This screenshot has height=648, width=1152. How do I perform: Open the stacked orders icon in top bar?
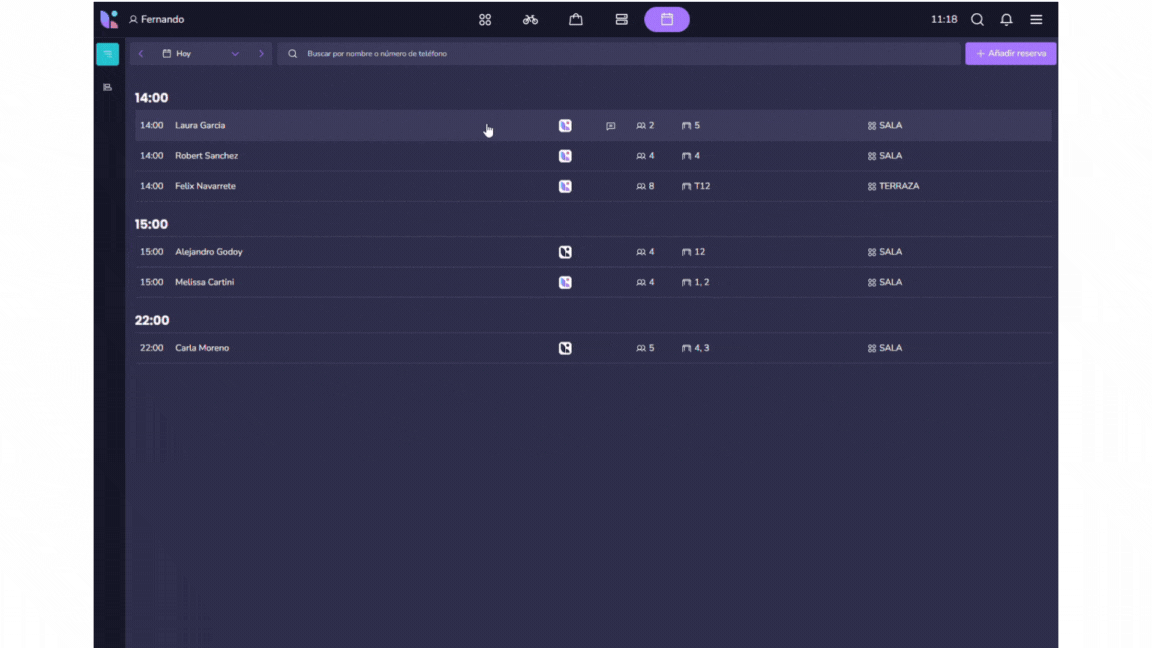point(621,19)
